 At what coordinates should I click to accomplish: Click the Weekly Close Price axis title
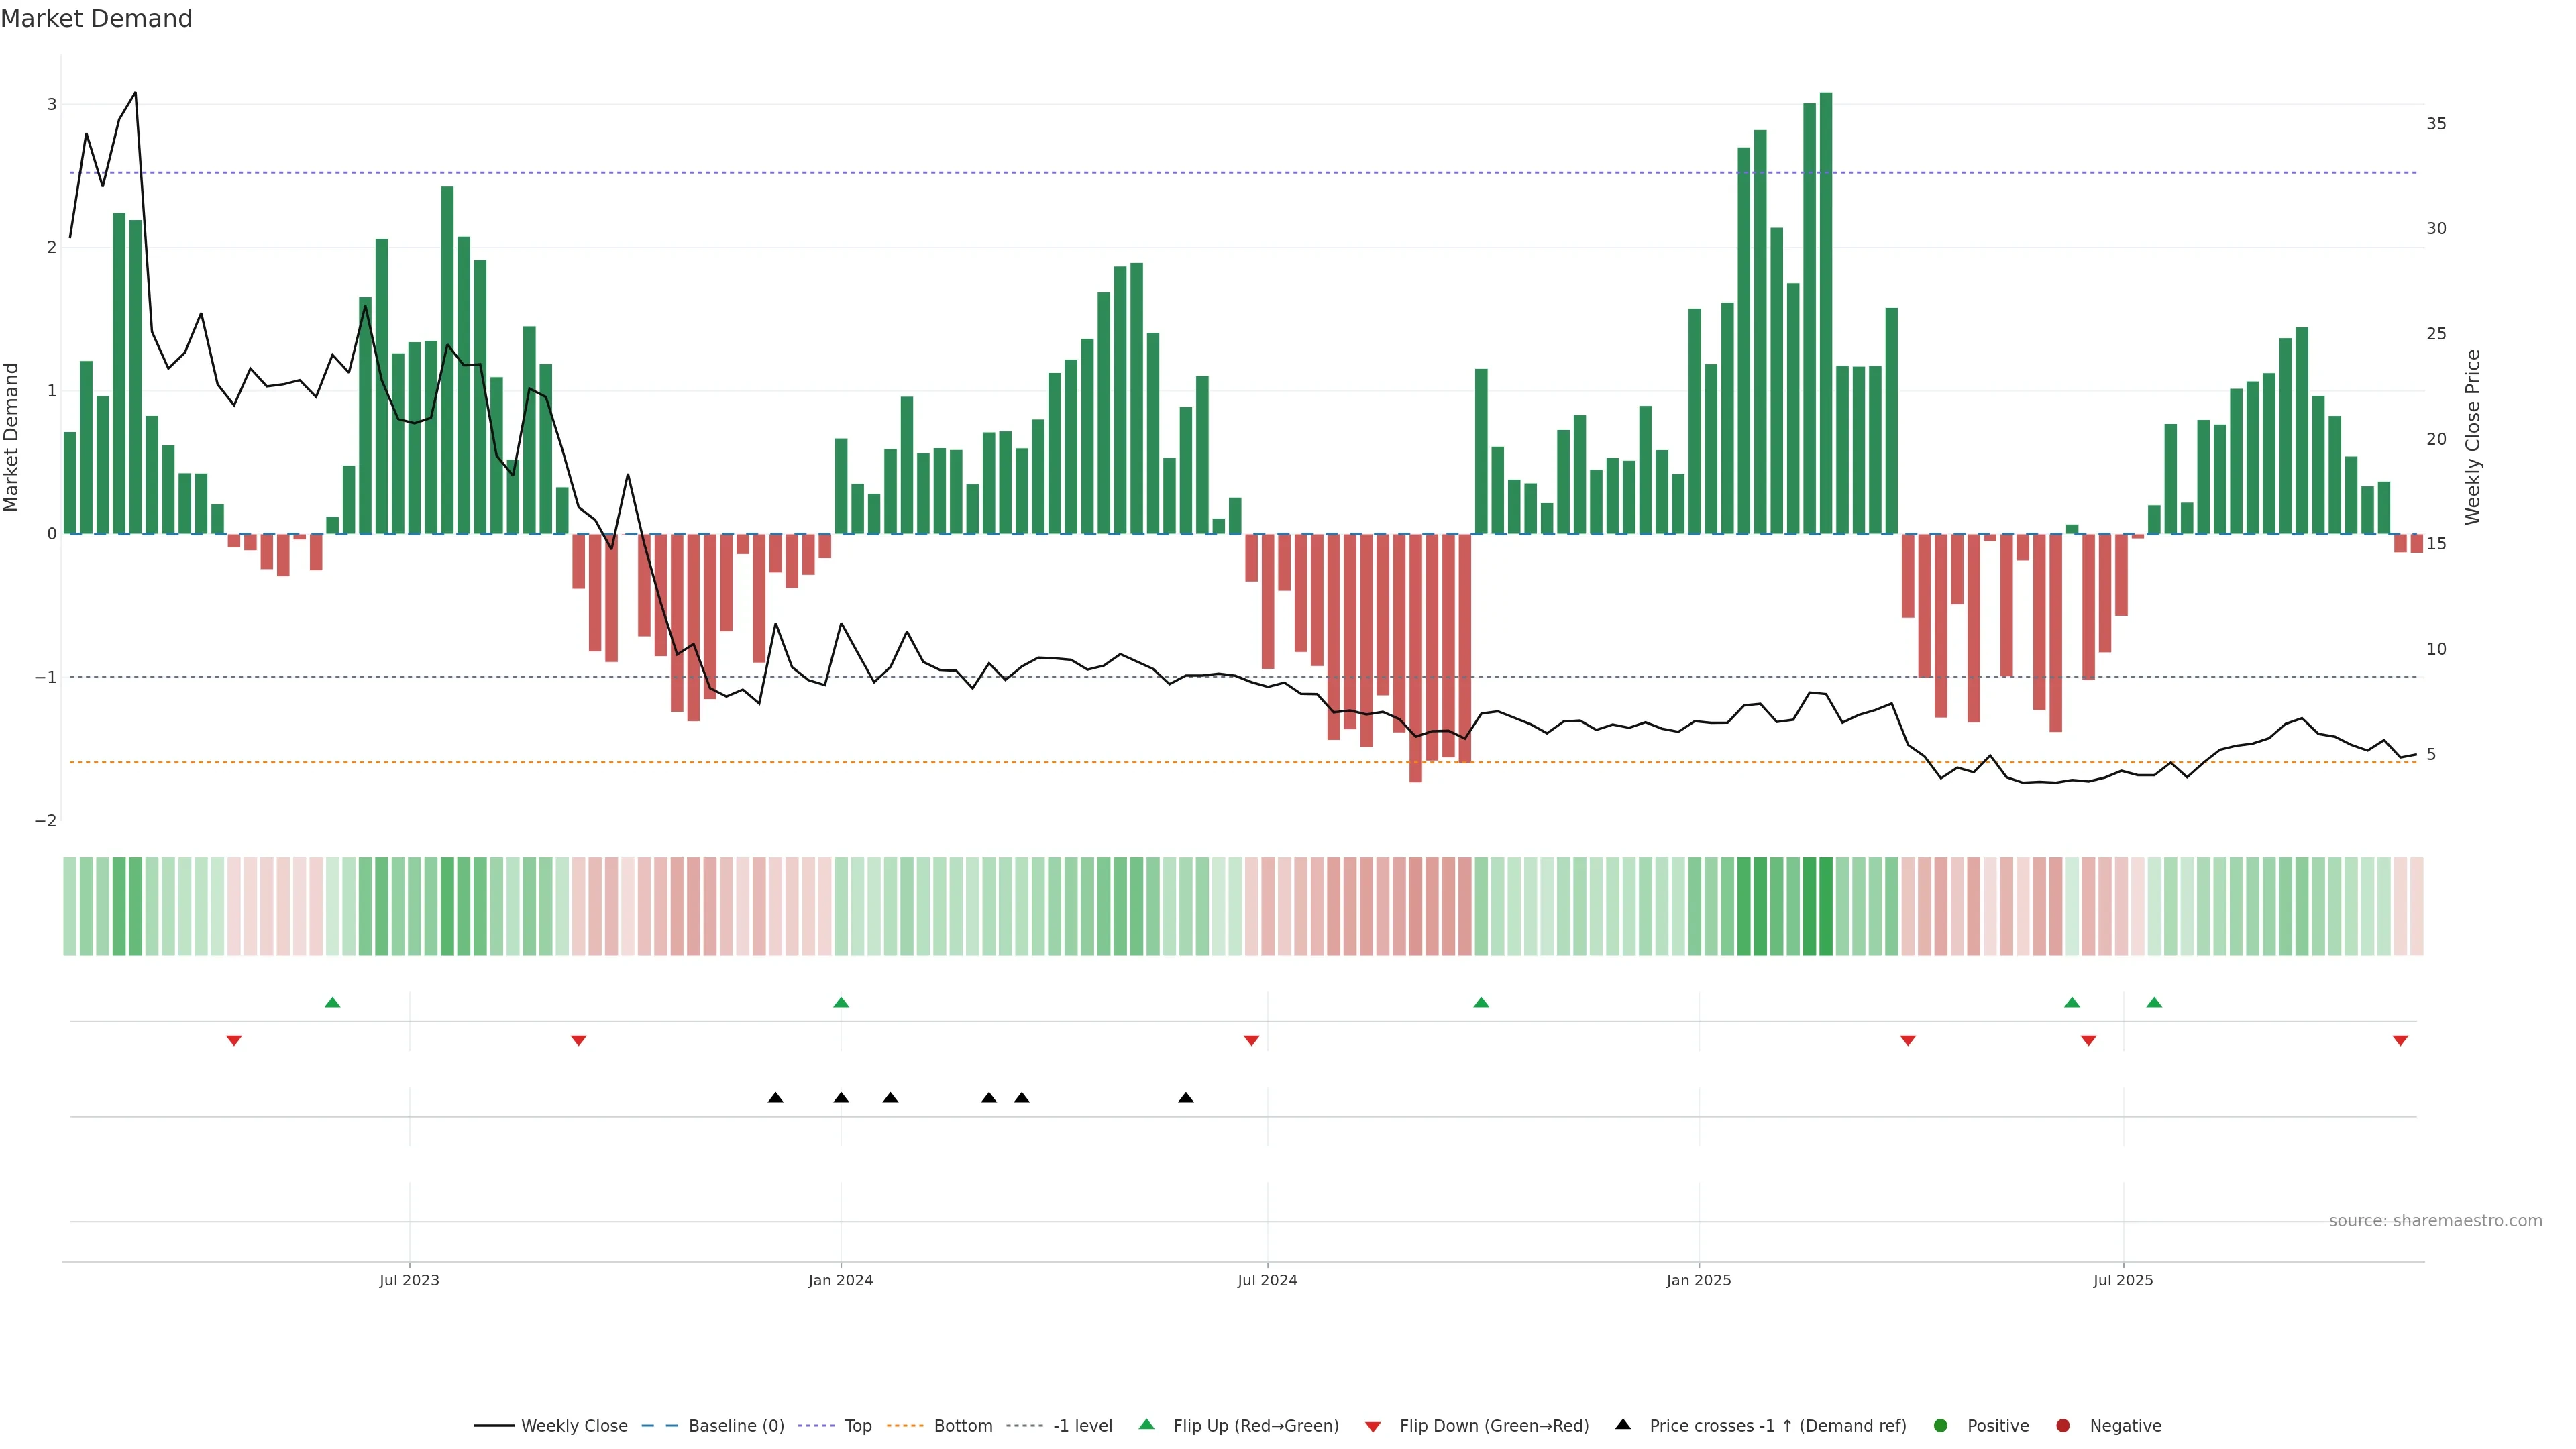(x=2472, y=437)
